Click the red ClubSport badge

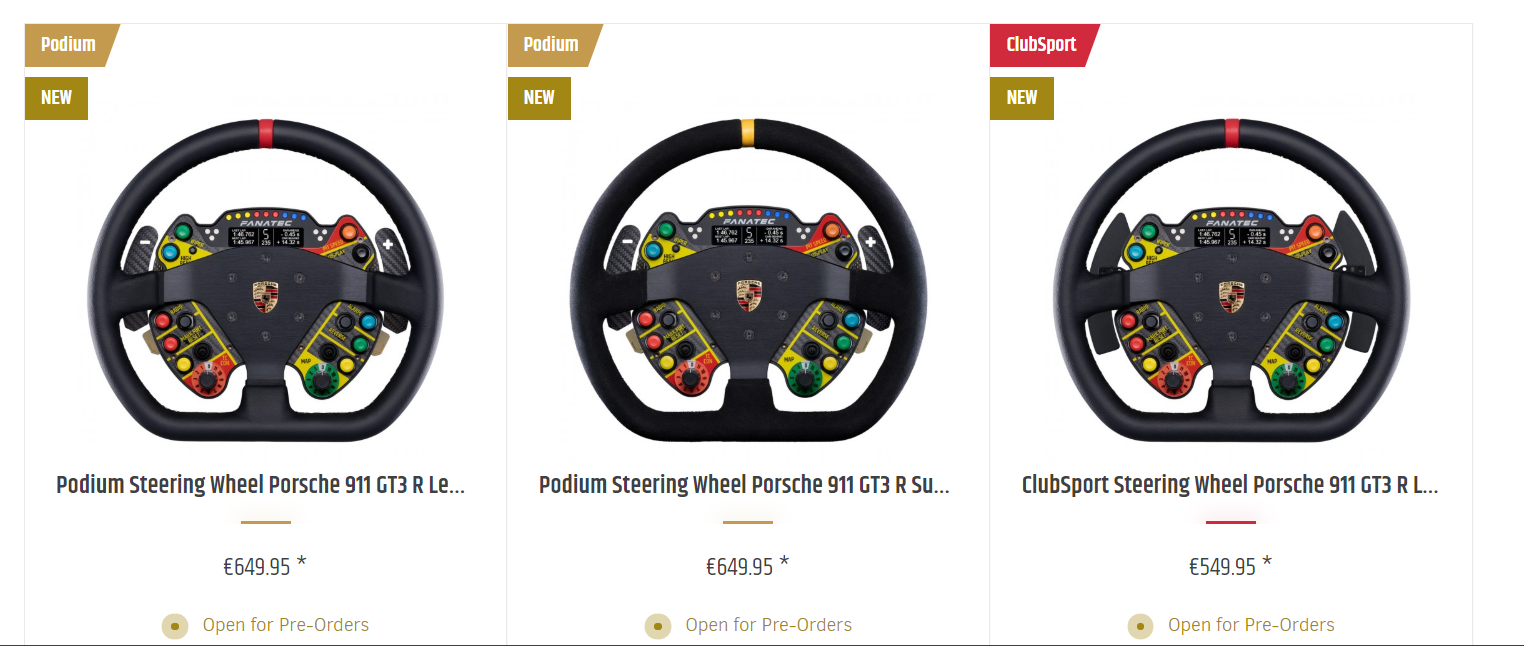[1043, 45]
